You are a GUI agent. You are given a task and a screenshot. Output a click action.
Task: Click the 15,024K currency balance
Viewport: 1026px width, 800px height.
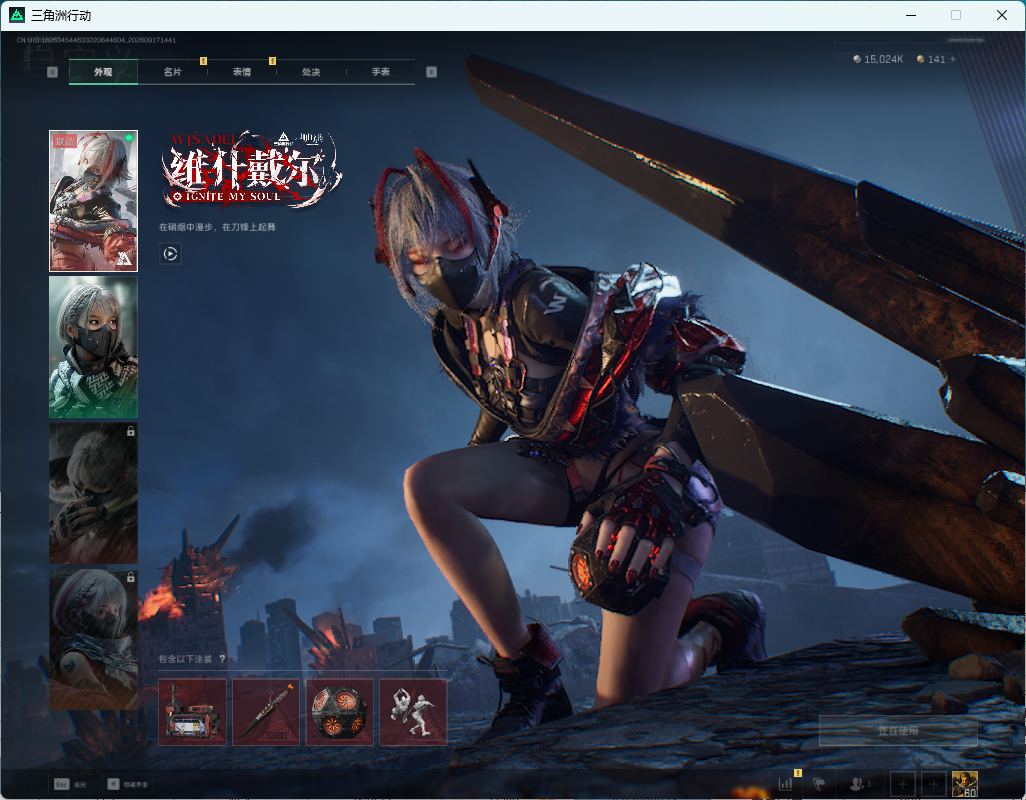878,60
